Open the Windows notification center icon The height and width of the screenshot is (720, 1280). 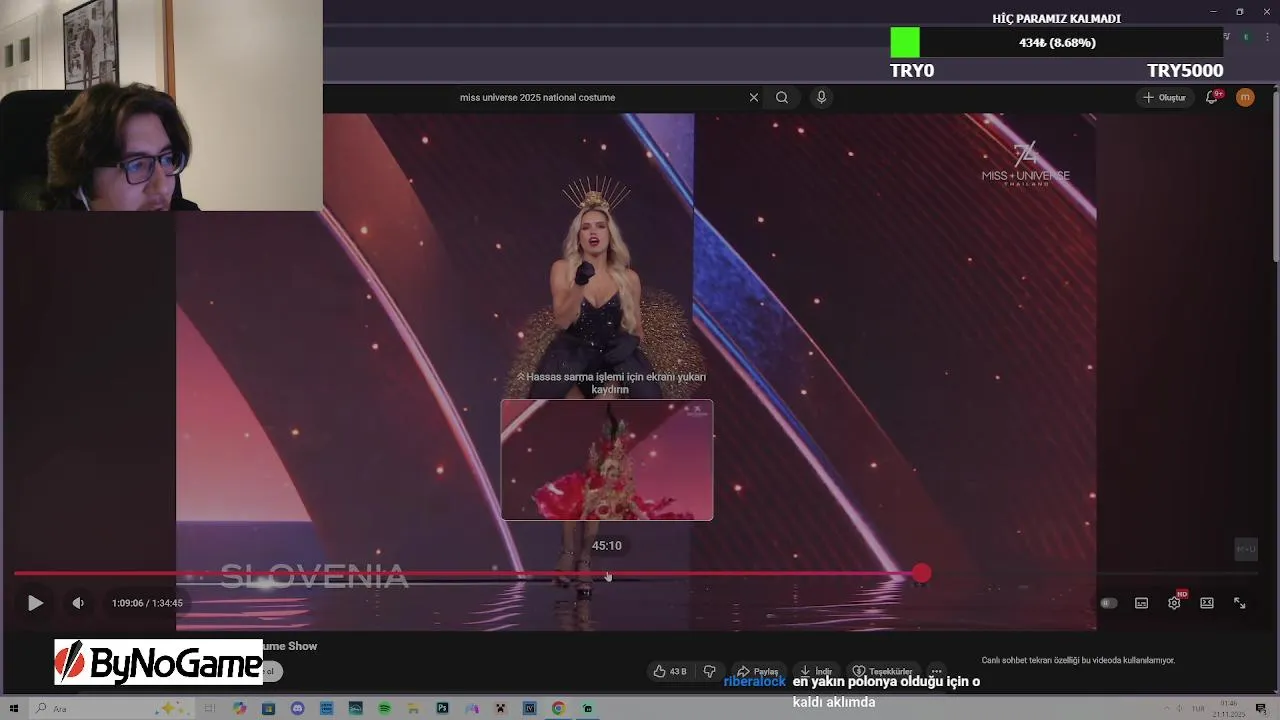1261,708
